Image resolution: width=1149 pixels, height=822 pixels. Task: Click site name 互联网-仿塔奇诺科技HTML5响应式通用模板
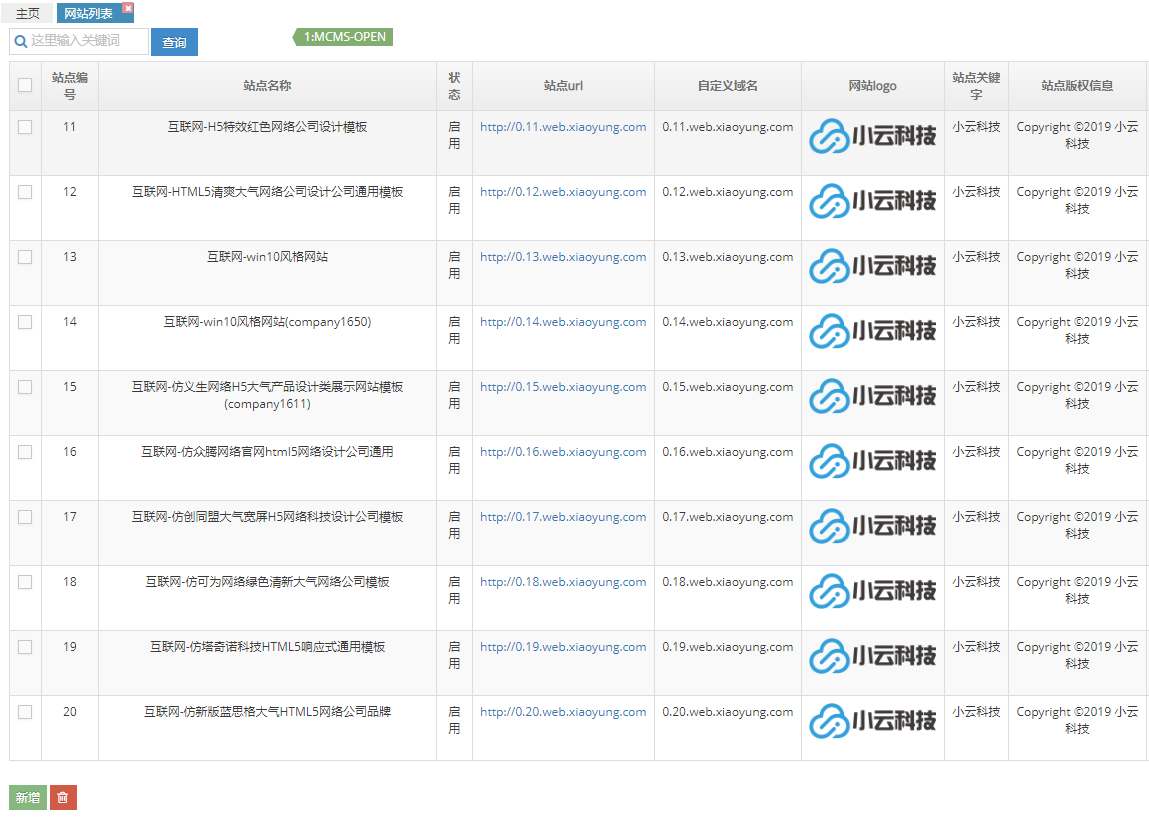coord(267,647)
